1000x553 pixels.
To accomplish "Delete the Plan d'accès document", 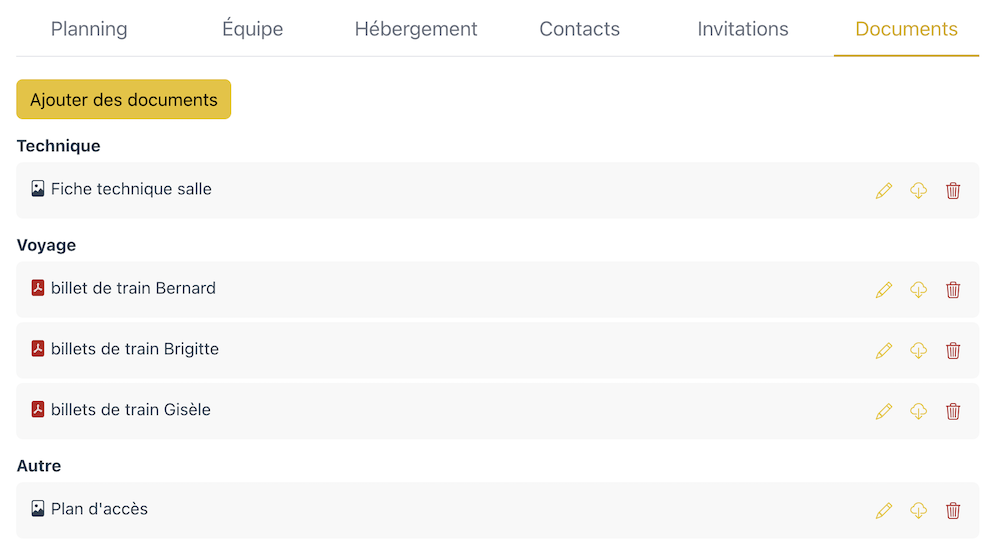I will [x=953, y=510].
